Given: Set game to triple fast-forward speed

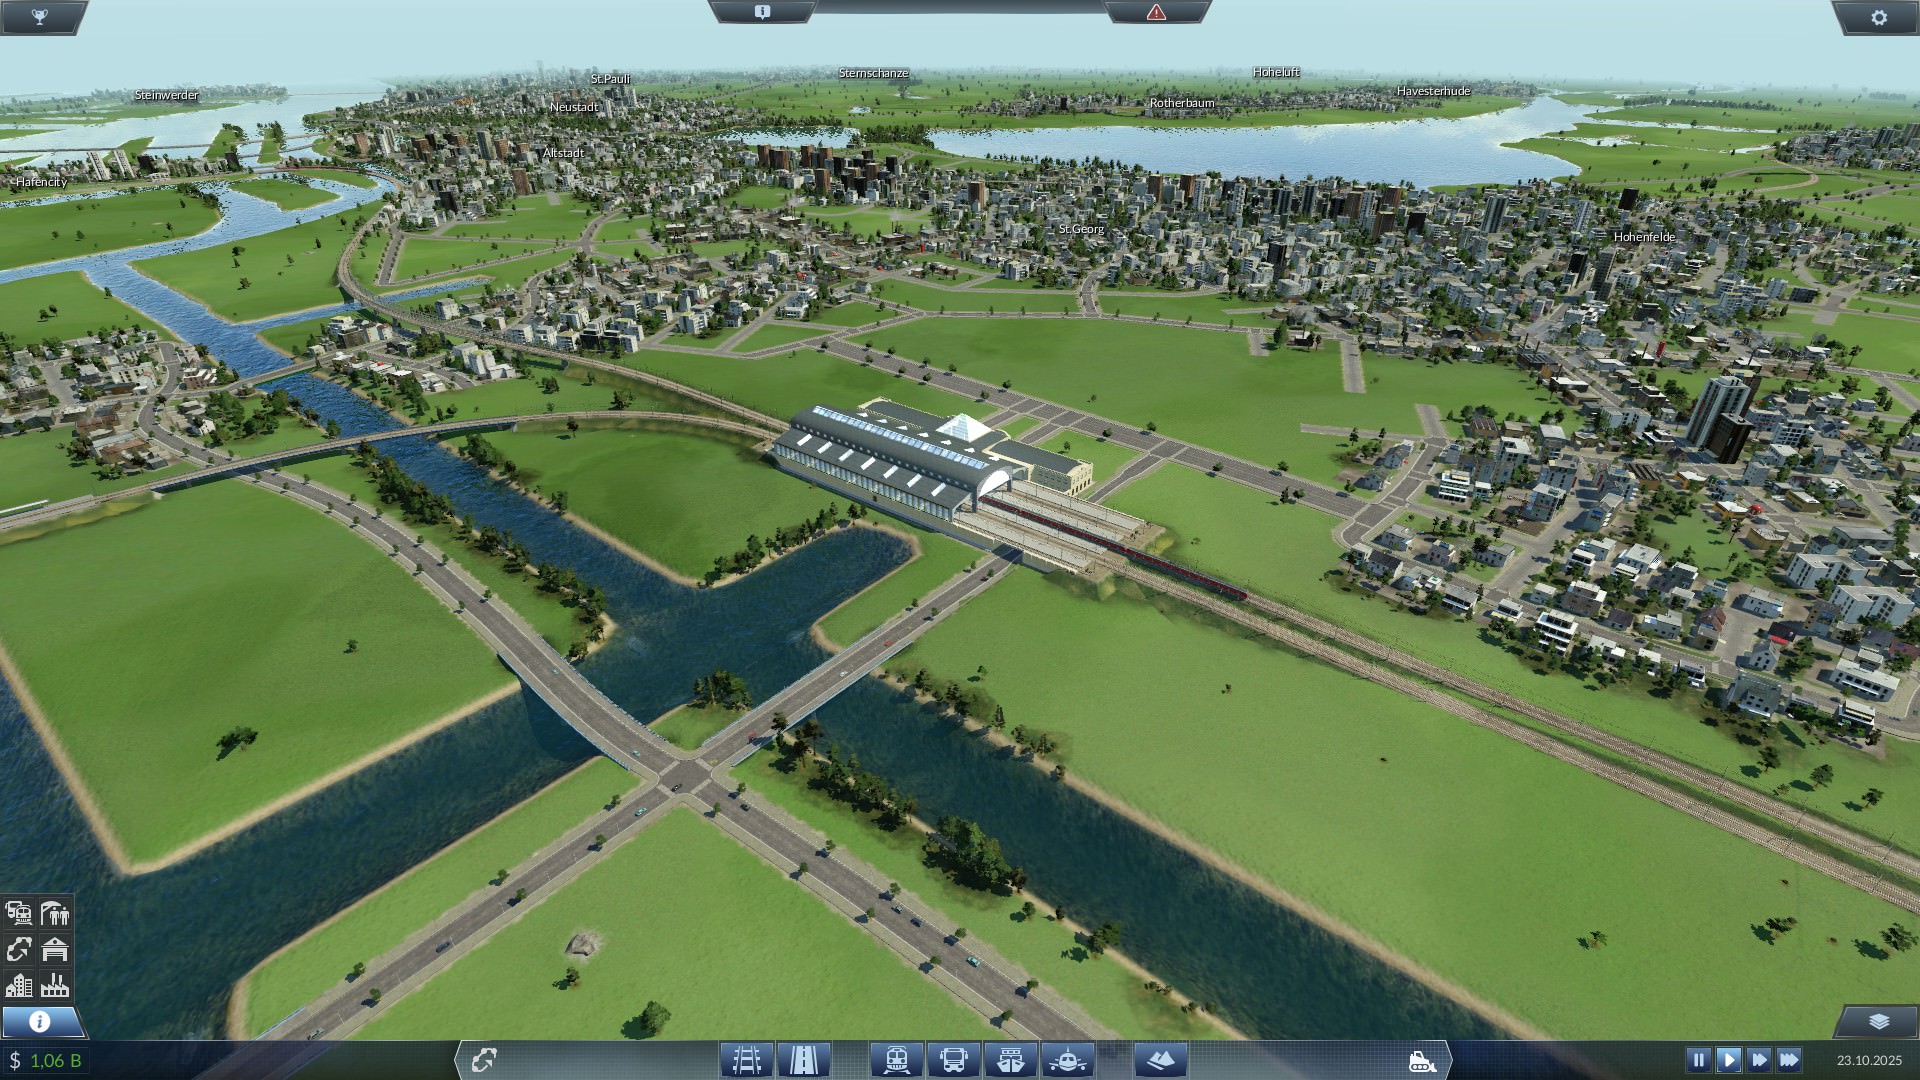Looking at the screenshot, I should [x=1789, y=1059].
